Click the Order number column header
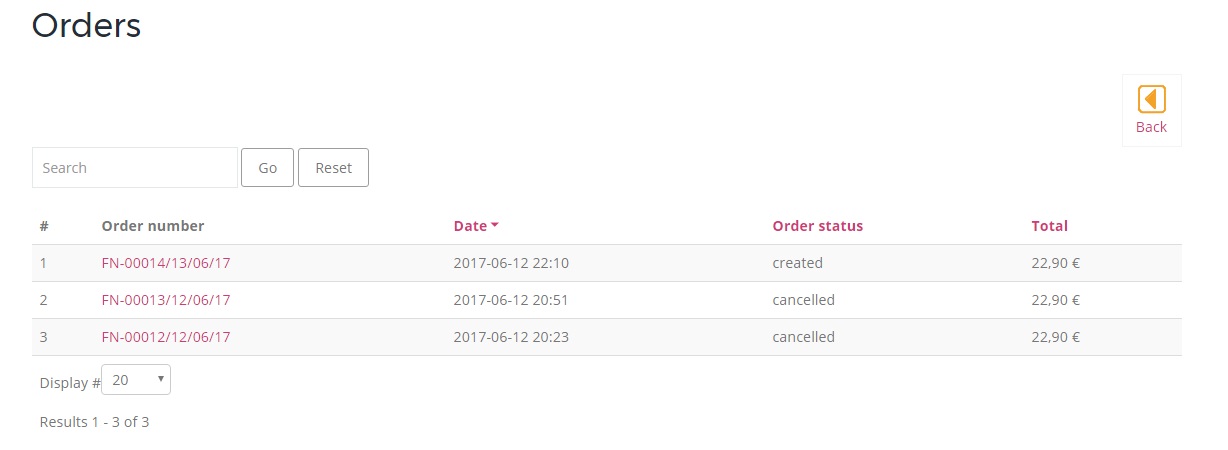1228x450 pixels. [152, 226]
